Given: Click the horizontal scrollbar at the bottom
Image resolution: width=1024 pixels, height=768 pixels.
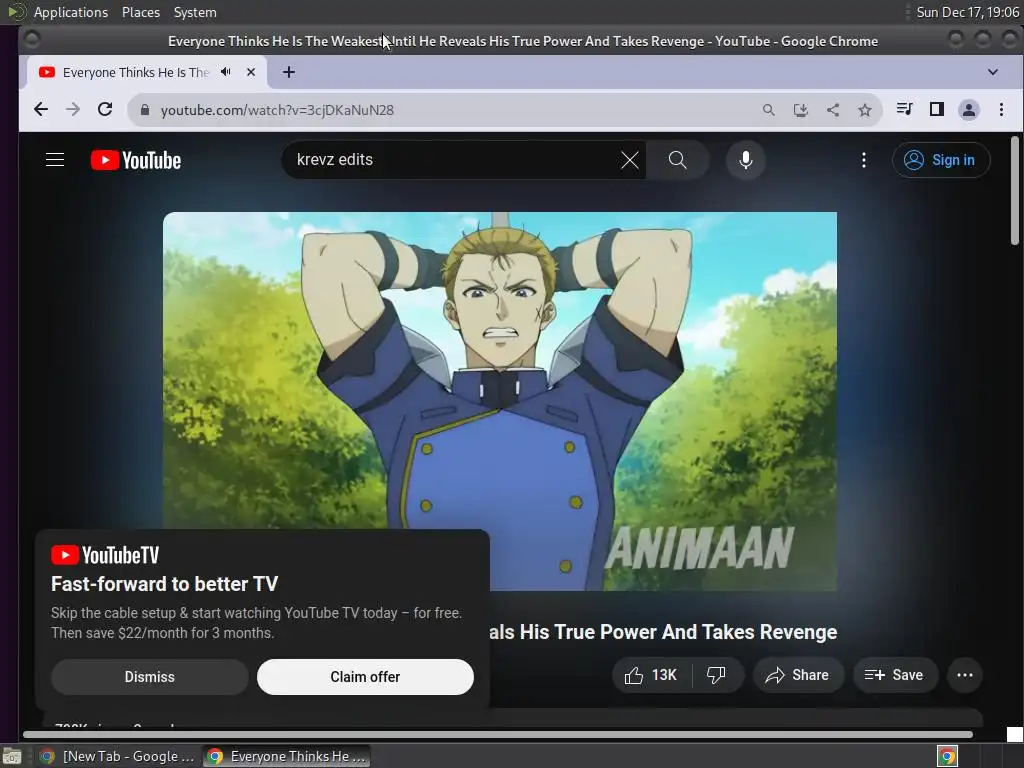Looking at the screenshot, I should pos(498,735).
